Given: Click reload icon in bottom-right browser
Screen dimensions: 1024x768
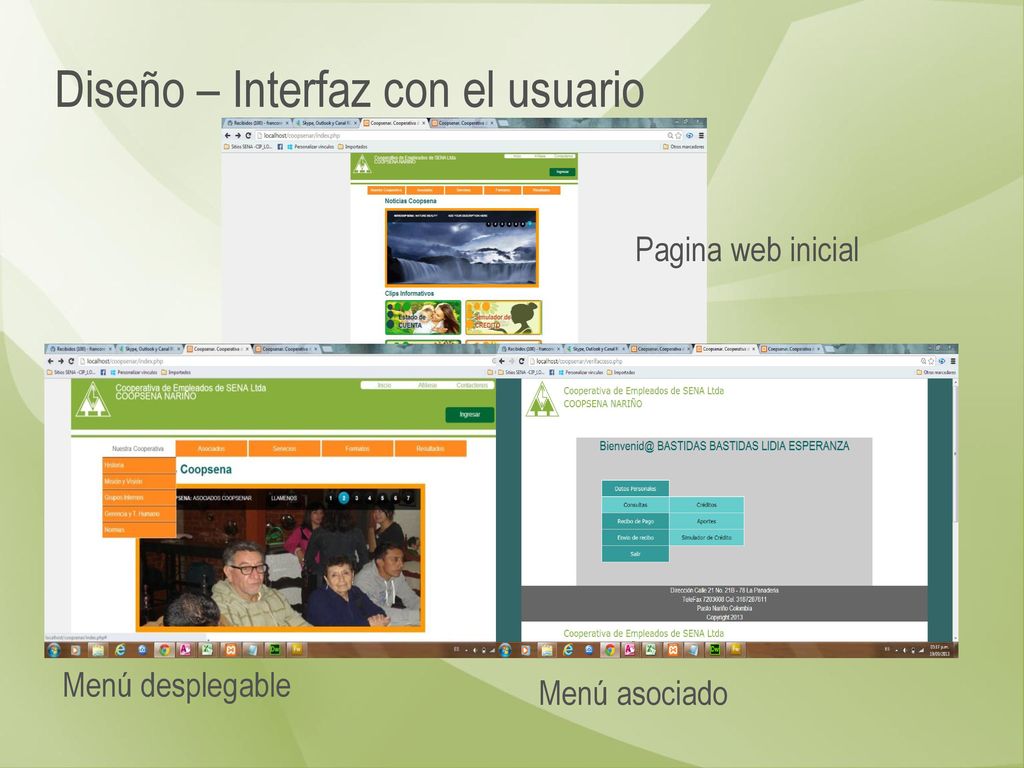Looking at the screenshot, I should click(521, 361).
